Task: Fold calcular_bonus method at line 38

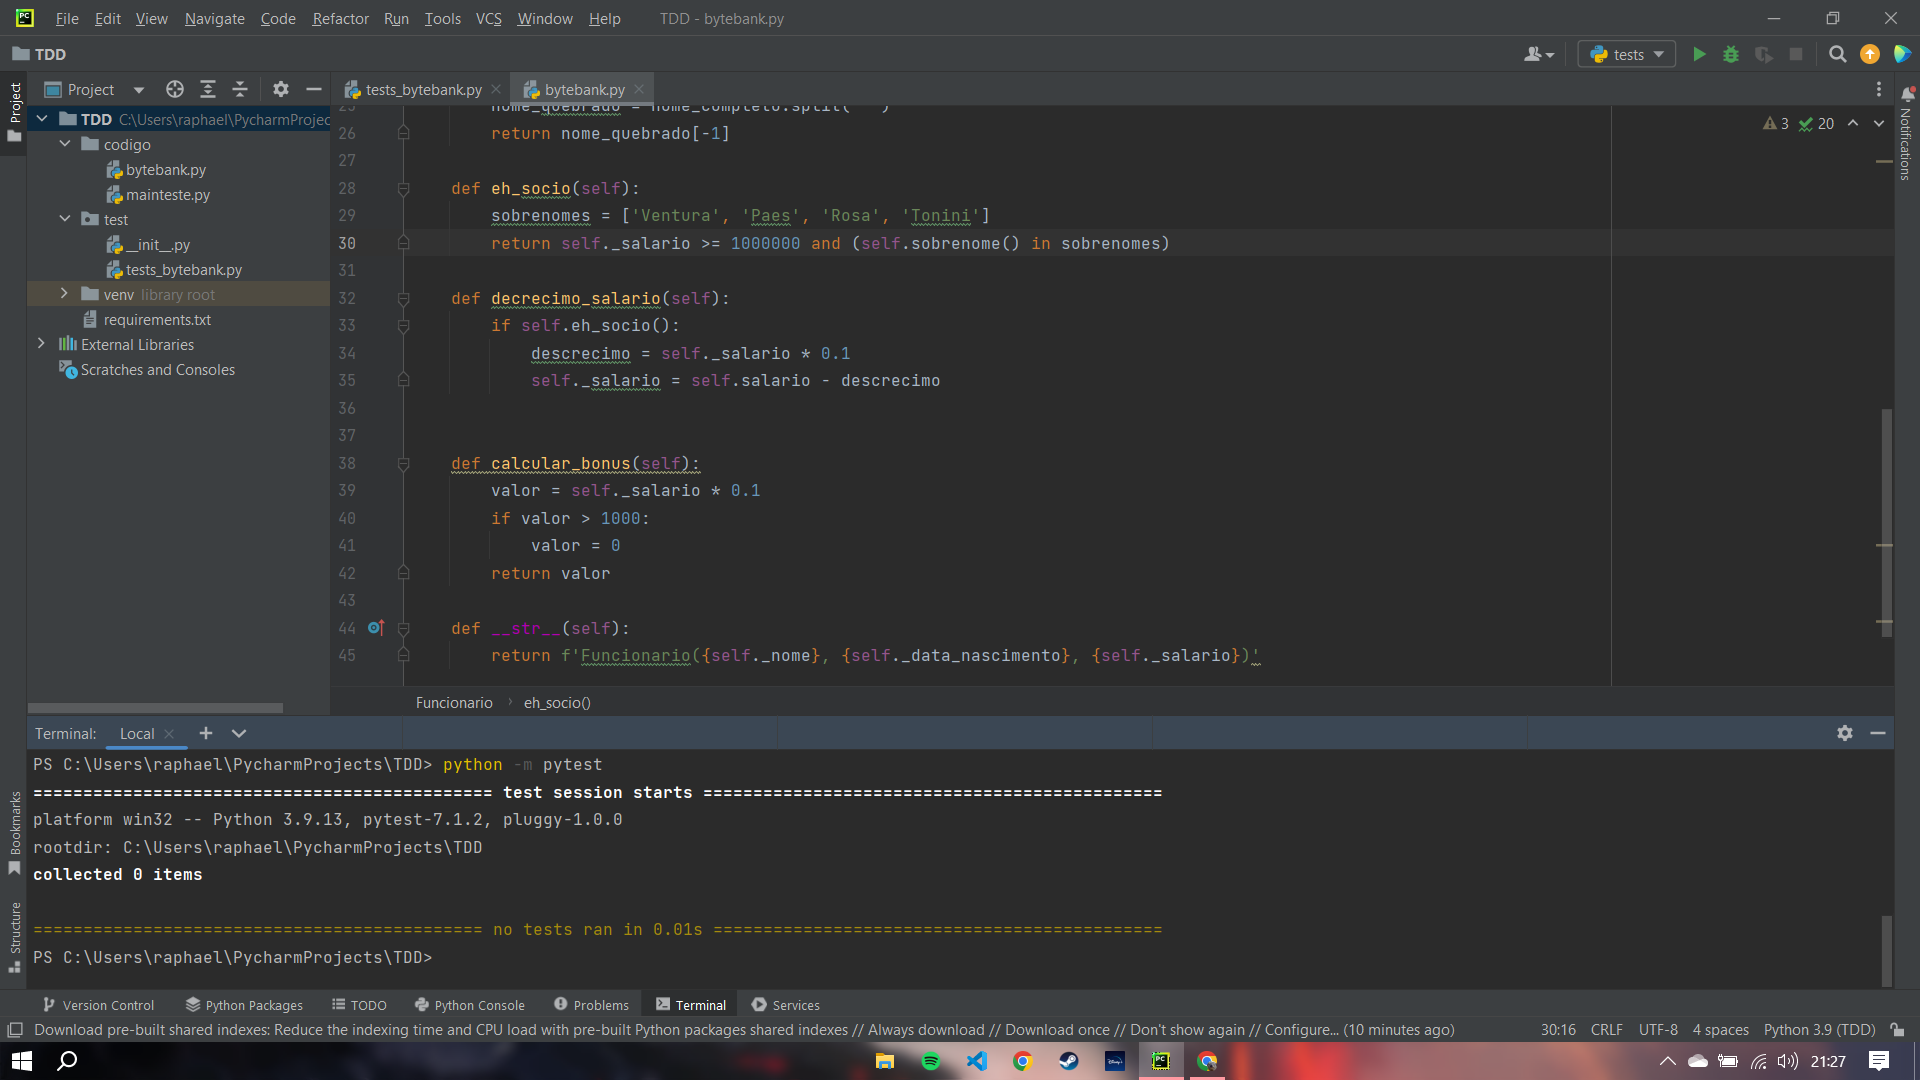Action: tap(404, 463)
